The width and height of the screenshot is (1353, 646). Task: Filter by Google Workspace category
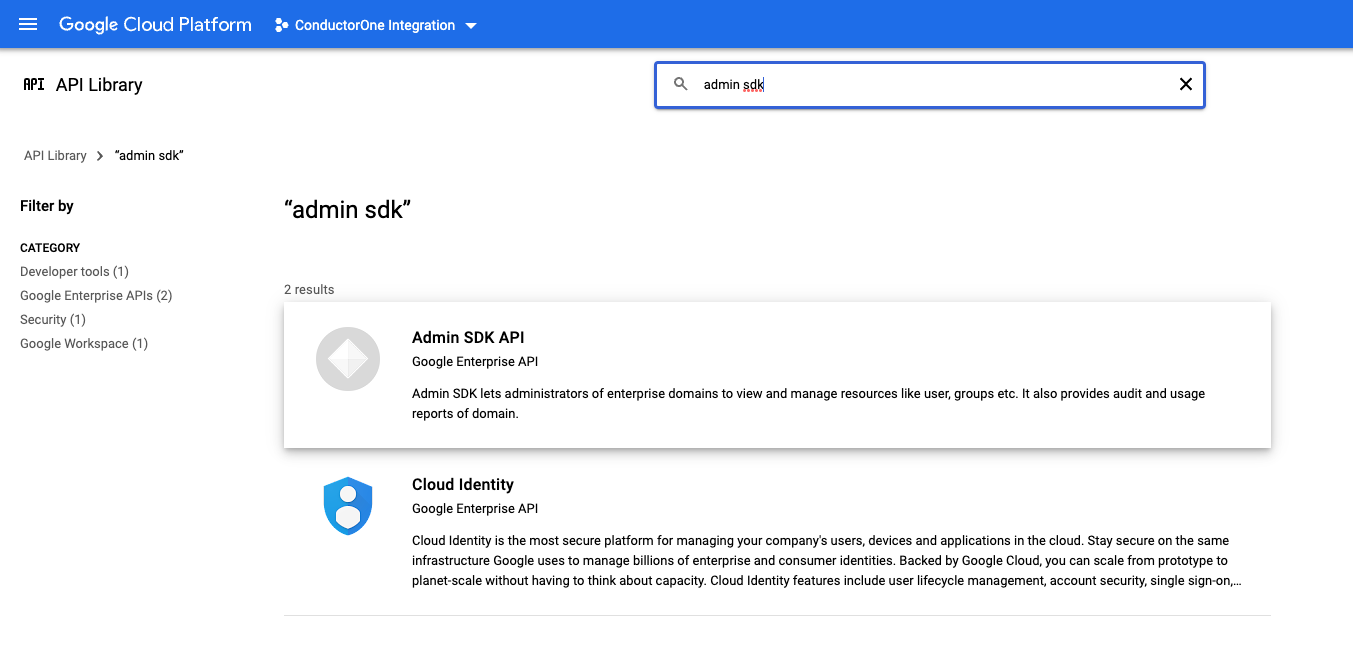pos(84,344)
